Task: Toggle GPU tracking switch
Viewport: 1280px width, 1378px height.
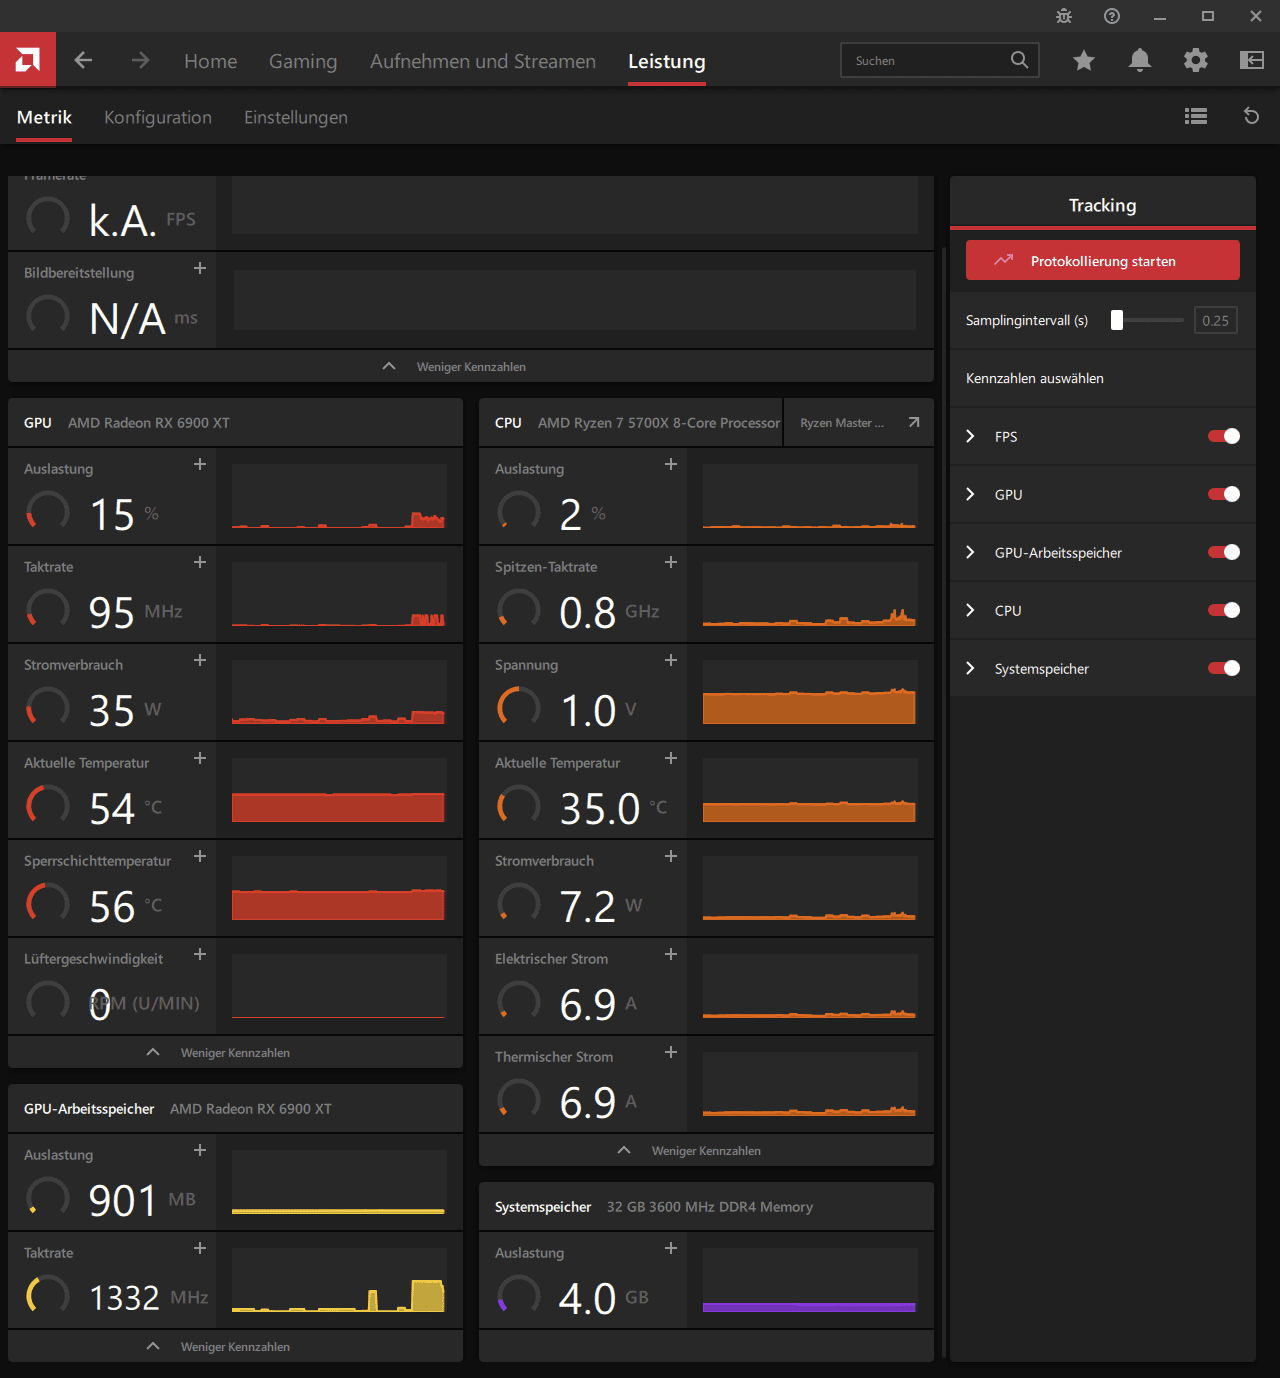Action: click(x=1224, y=494)
